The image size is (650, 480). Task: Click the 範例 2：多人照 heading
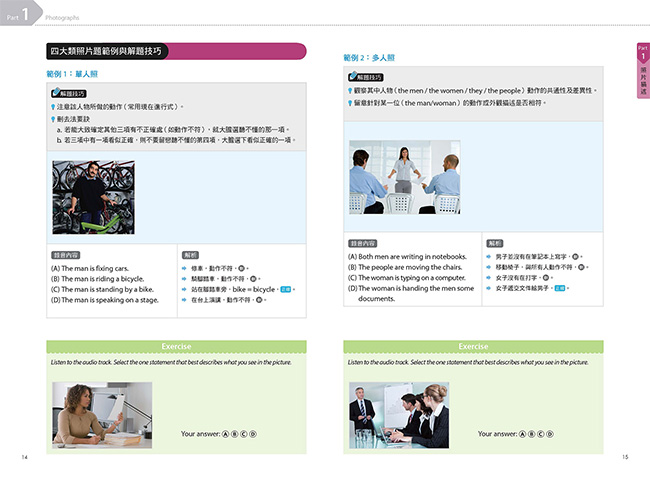[369, 58]
